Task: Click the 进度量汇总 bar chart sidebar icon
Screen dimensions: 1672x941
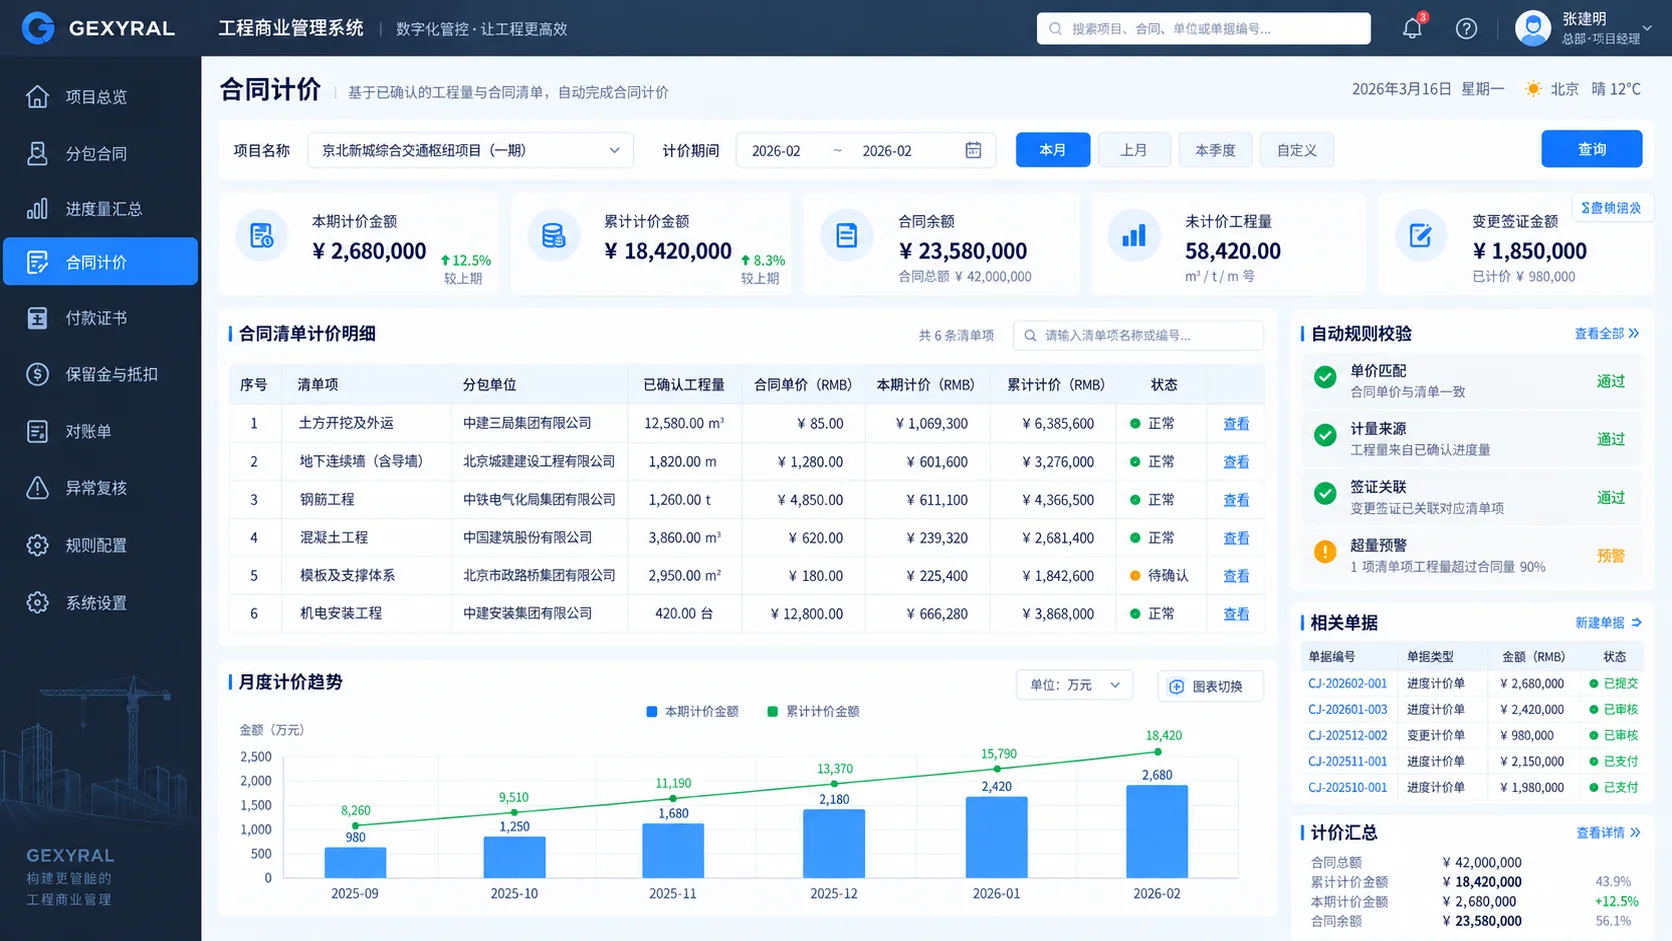Action: click(37, 209)
